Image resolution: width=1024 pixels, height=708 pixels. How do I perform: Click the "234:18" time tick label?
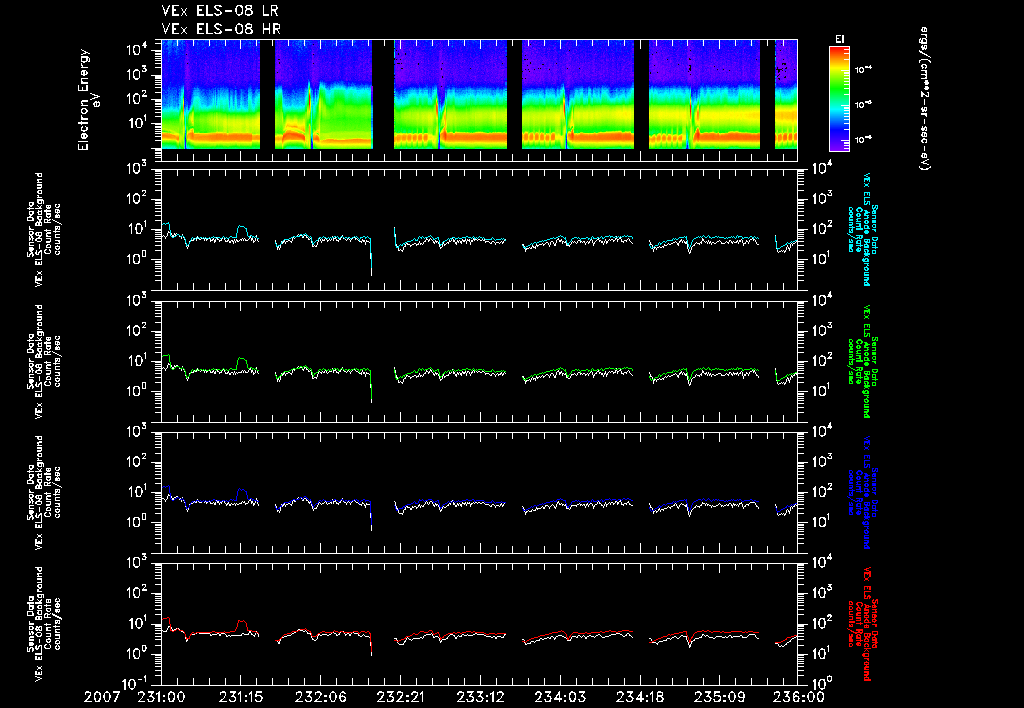(639, 698)
